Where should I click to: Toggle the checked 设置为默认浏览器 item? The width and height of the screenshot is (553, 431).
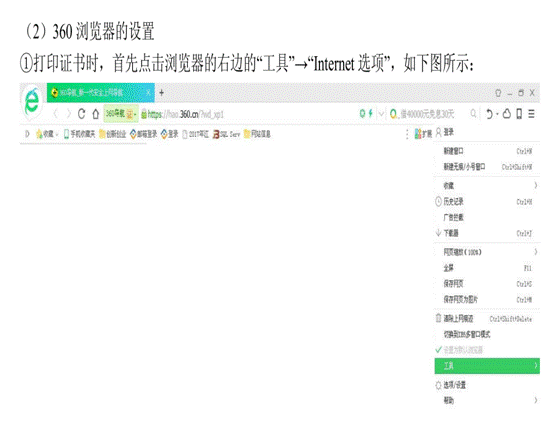[487, 350]
